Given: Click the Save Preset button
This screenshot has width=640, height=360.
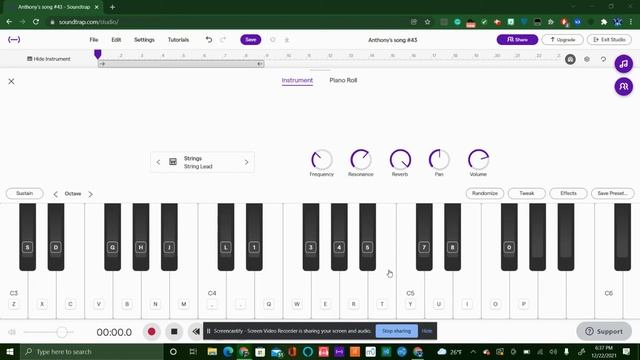Looking at the screenshot, I should click(613, 193).
